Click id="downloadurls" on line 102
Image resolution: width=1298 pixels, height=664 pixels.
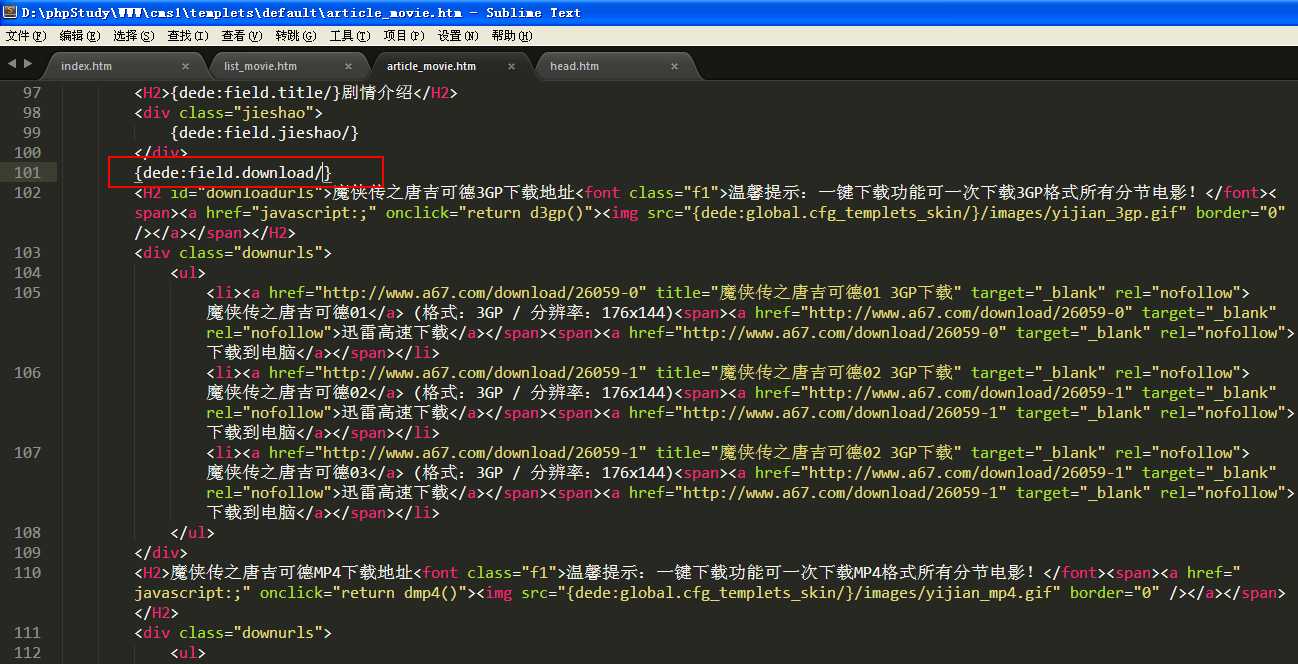[x=247, y=193]
